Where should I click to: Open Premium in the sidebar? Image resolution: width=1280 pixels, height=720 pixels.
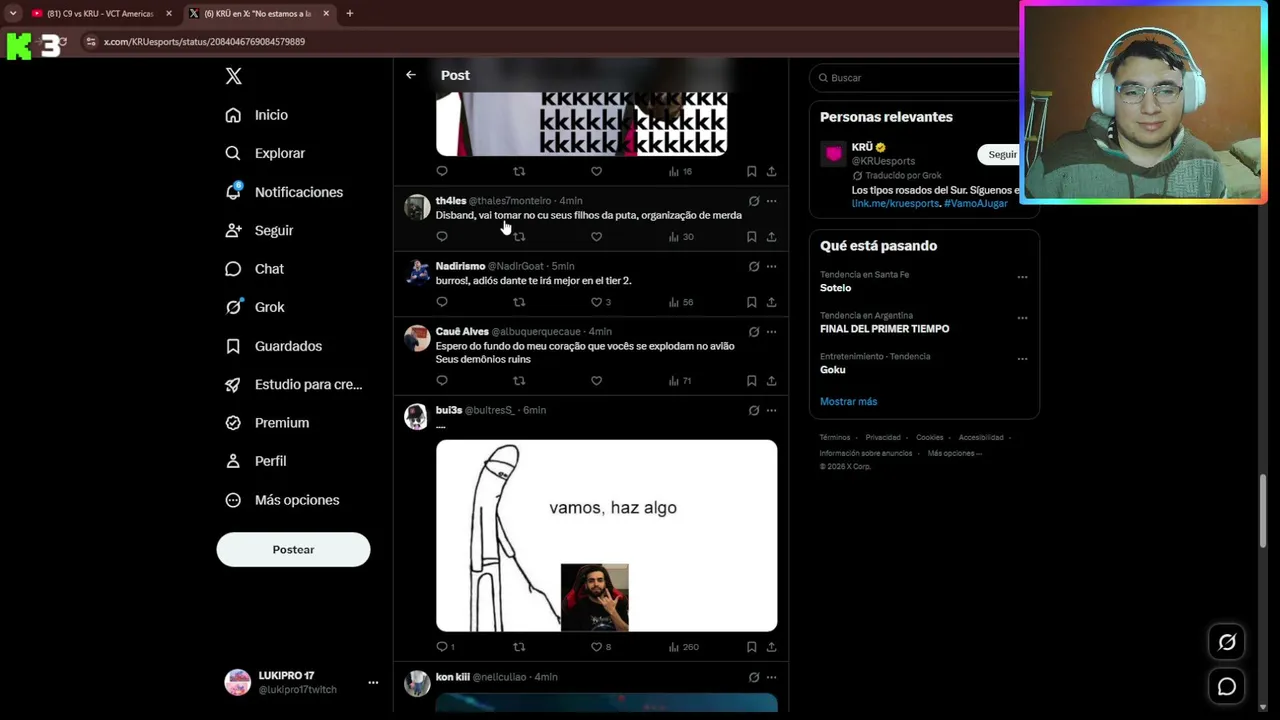coord(268,423)
